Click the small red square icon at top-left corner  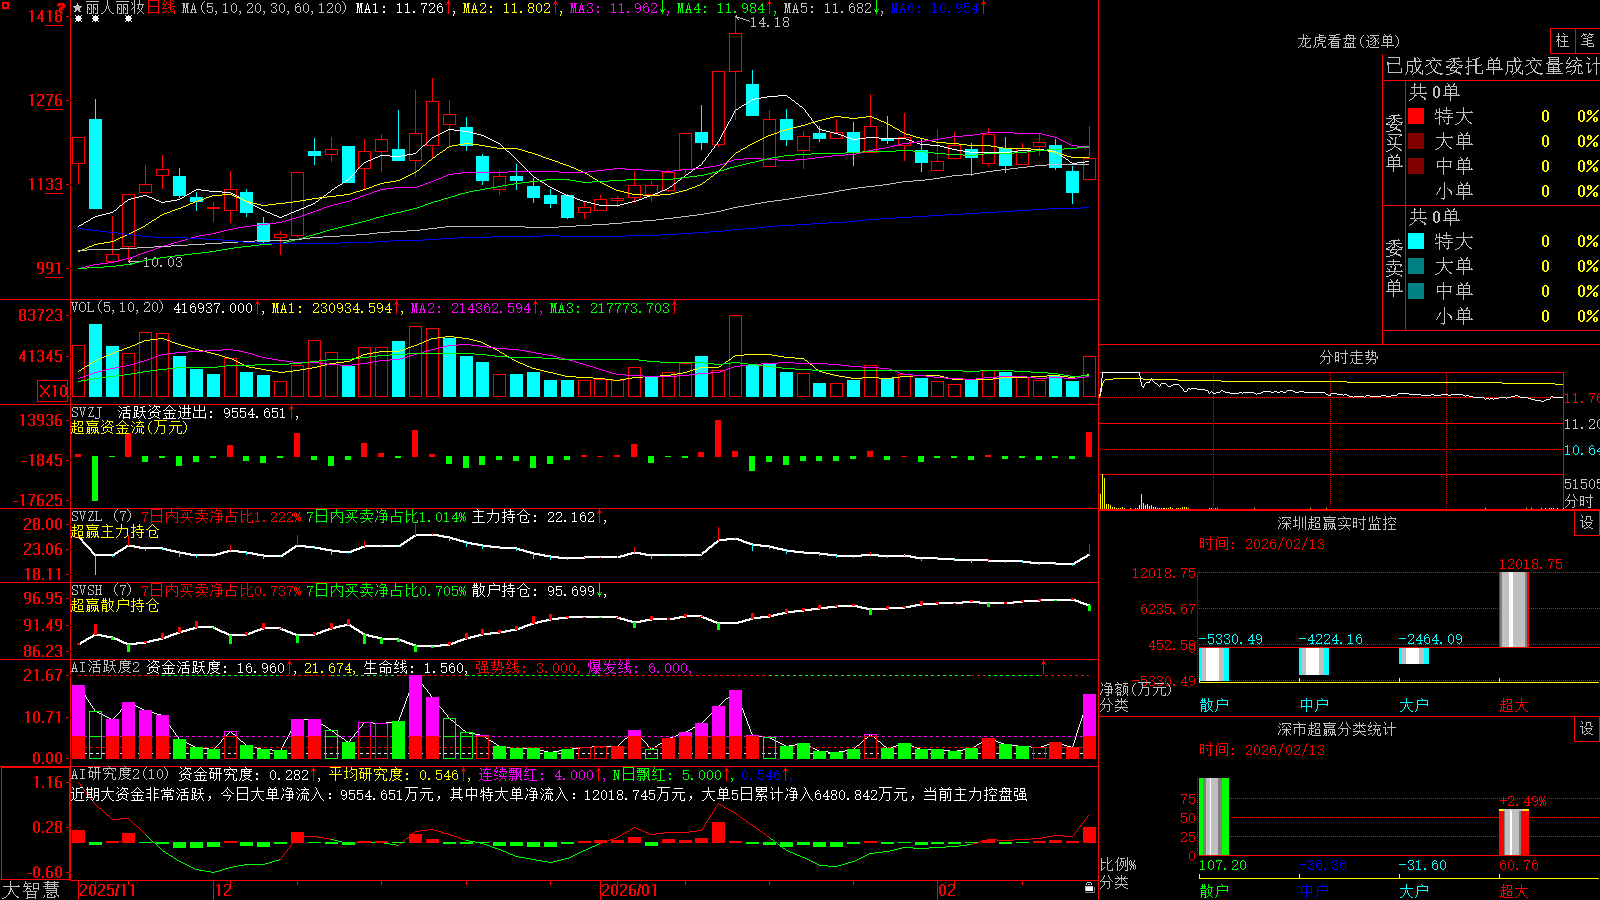(x=4, y=4)
